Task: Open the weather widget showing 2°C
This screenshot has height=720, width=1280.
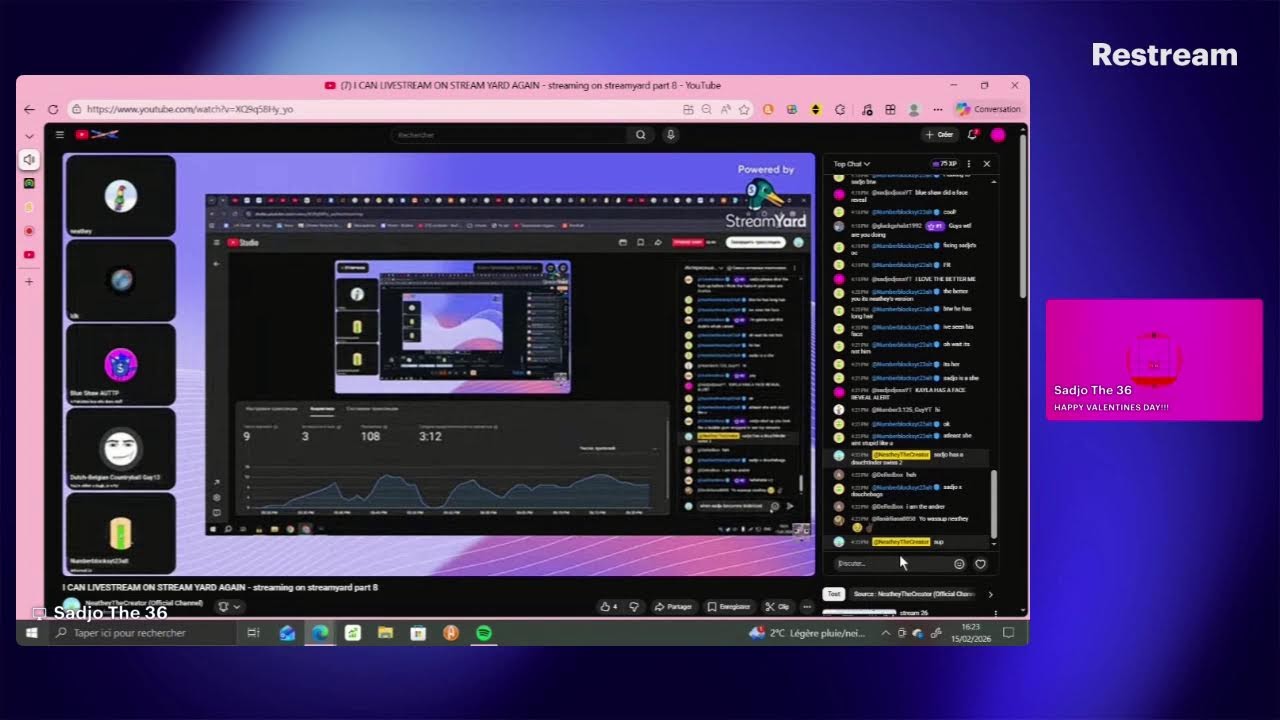Action: (x=807, y=633)
